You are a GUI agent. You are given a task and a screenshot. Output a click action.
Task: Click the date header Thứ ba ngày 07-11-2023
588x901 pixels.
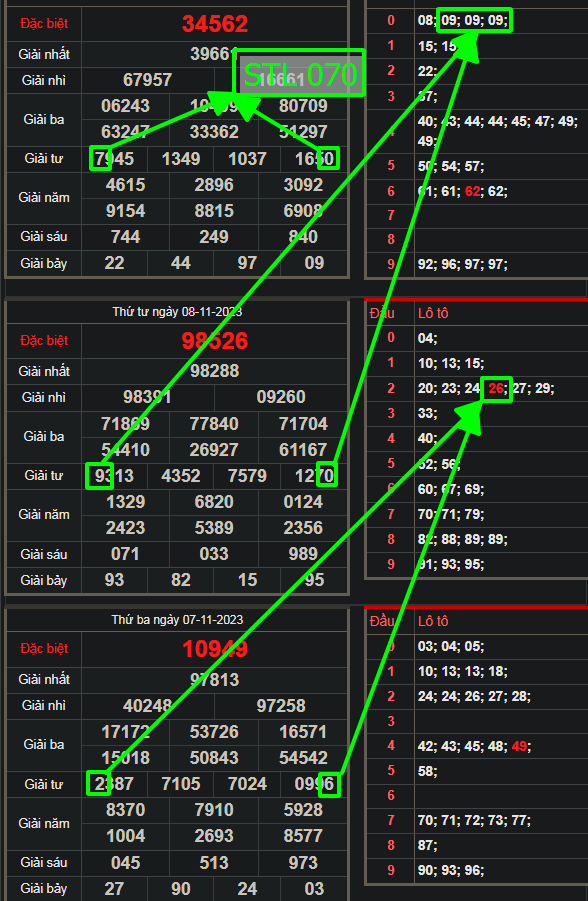(177, 620)
